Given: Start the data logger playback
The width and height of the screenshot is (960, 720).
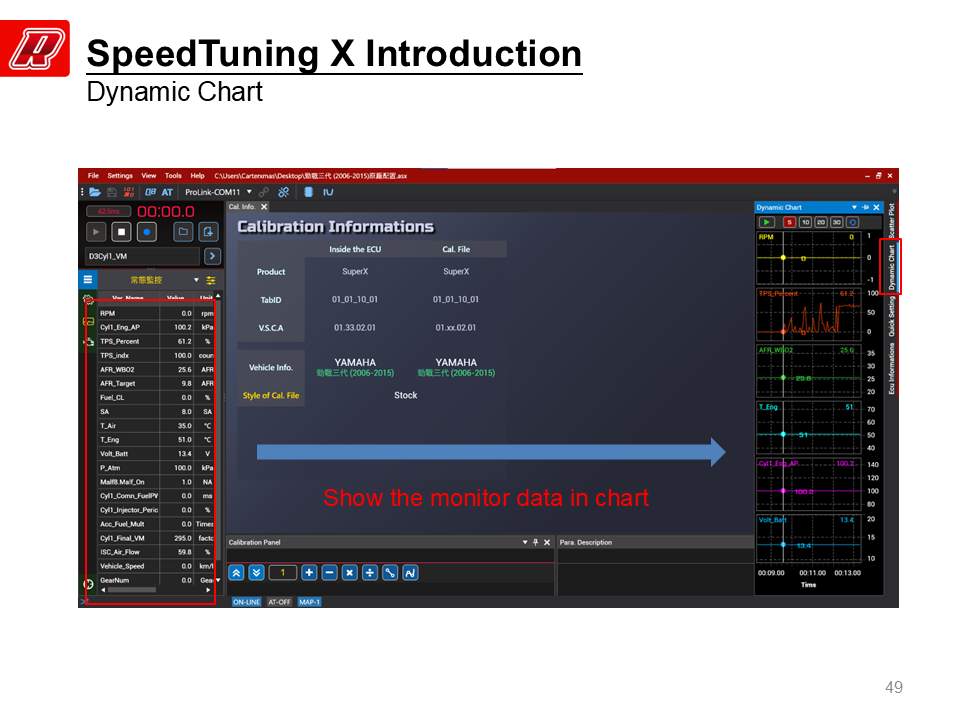Looking at the screenshot, I should click(96, 232).
